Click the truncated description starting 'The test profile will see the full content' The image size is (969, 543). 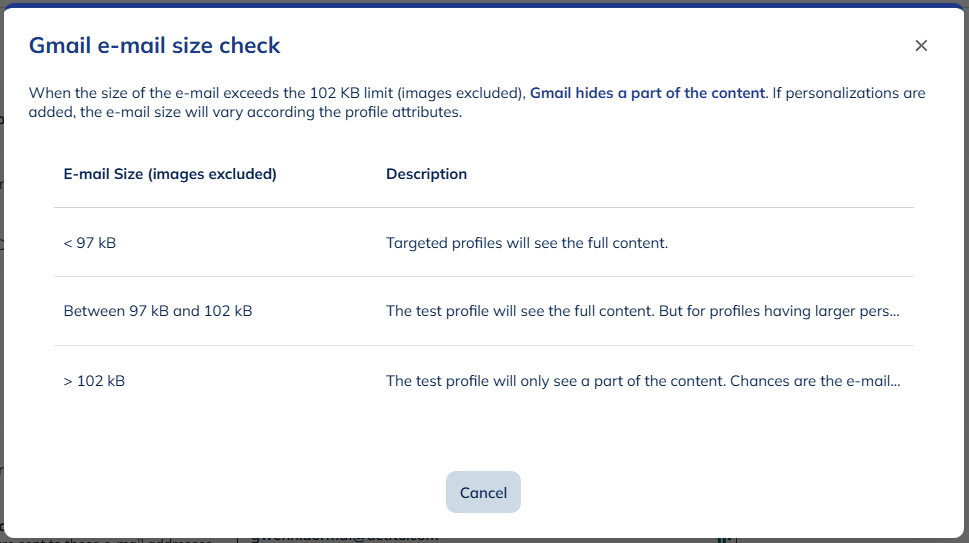click(642, 311)
